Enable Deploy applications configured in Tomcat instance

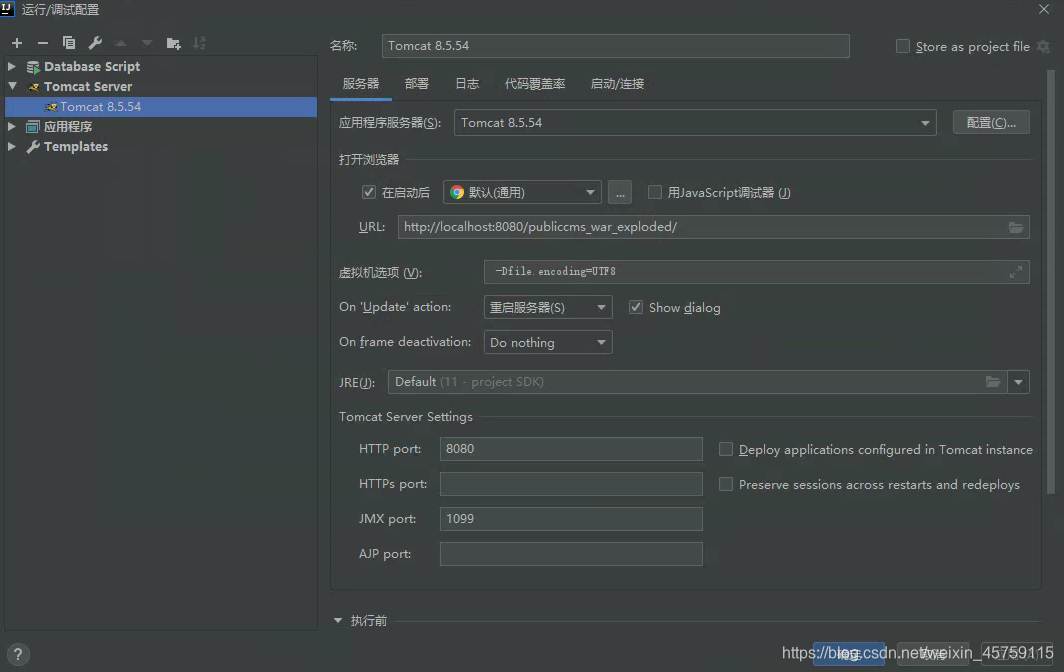click(x=726, y=449)
